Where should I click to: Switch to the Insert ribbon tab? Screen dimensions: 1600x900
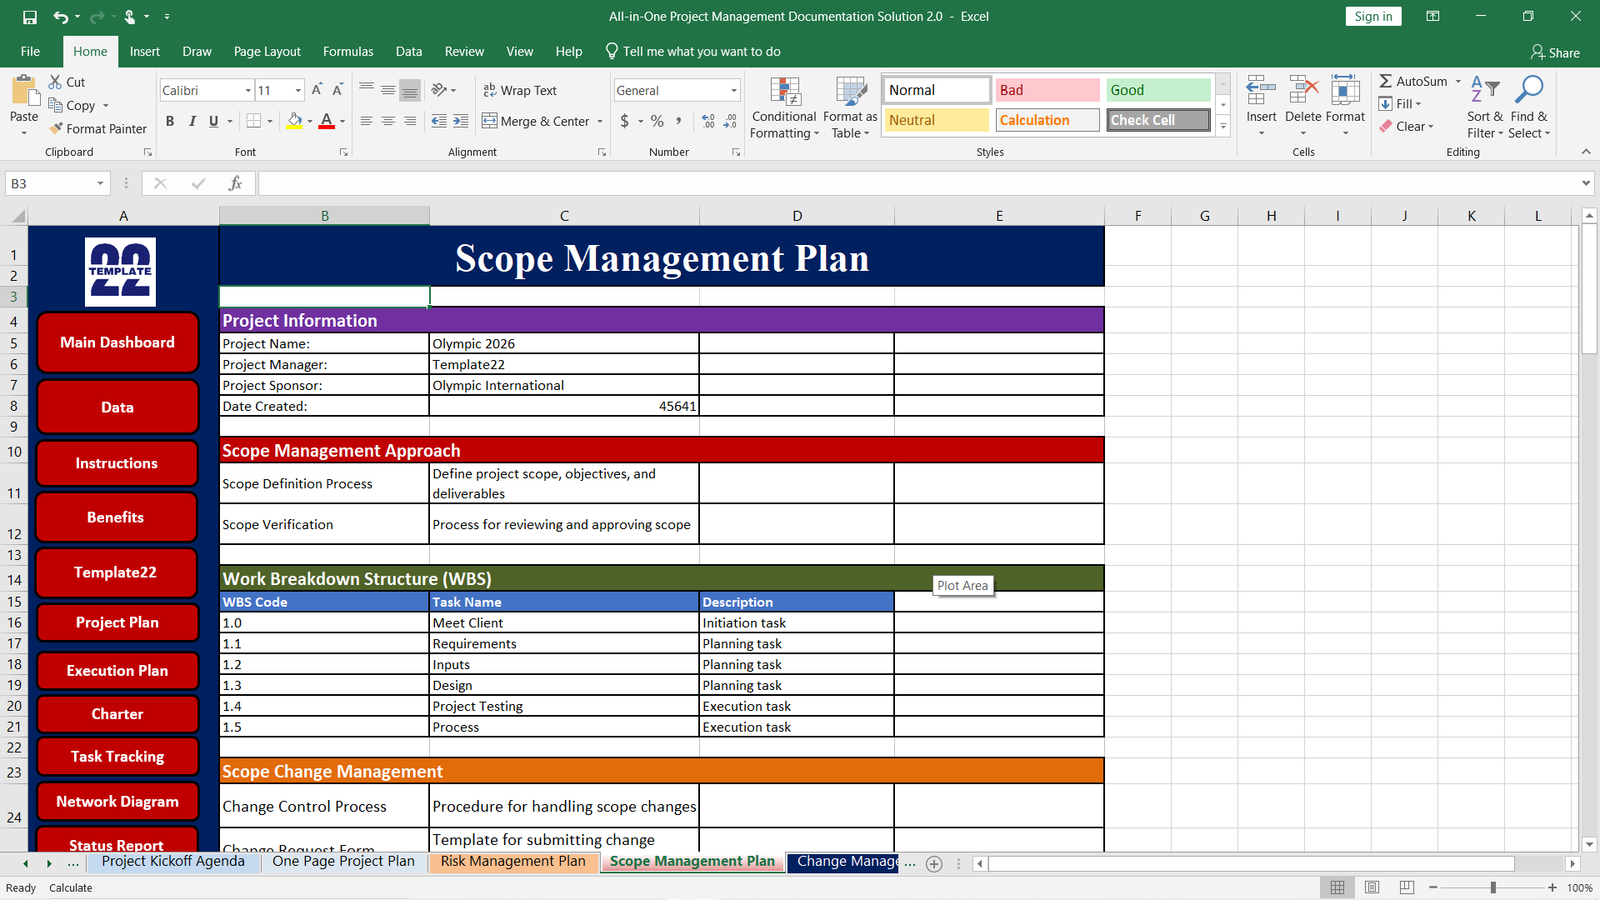[x=144, y=51]
